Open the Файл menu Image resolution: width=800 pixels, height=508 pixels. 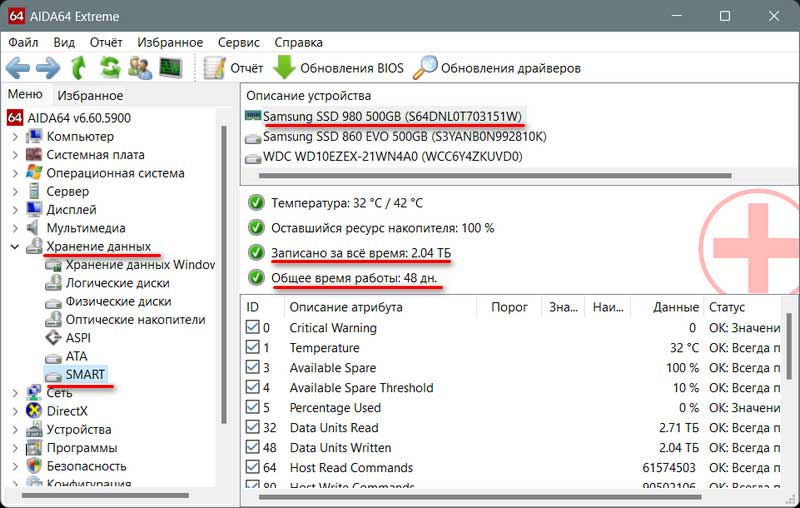[23, 42]
